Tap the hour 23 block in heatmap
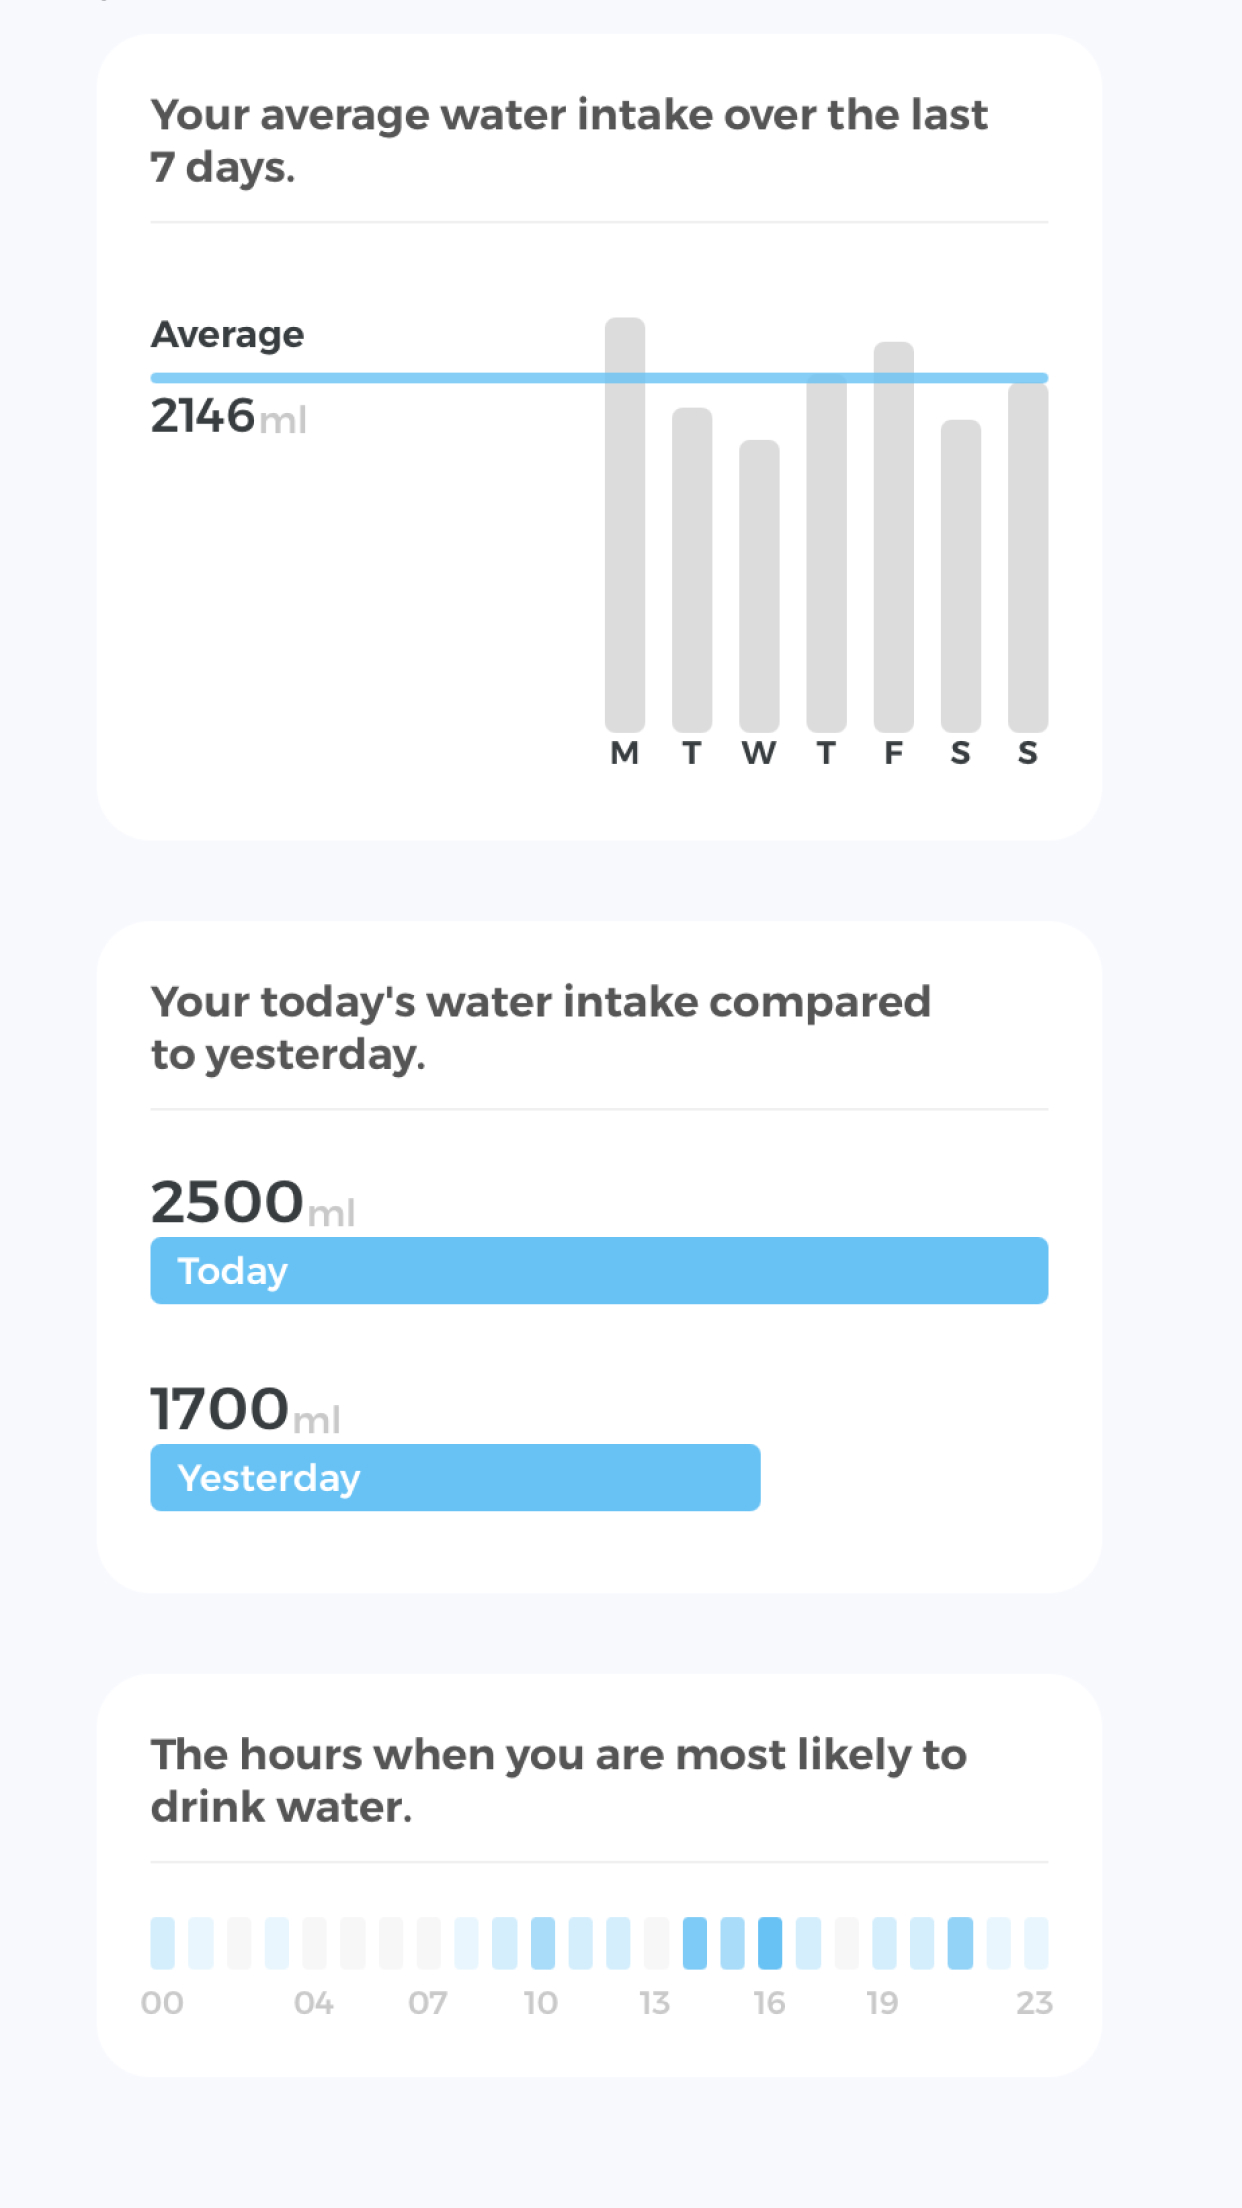The image size is (1242, 2208). (x=1036, y=1943)
